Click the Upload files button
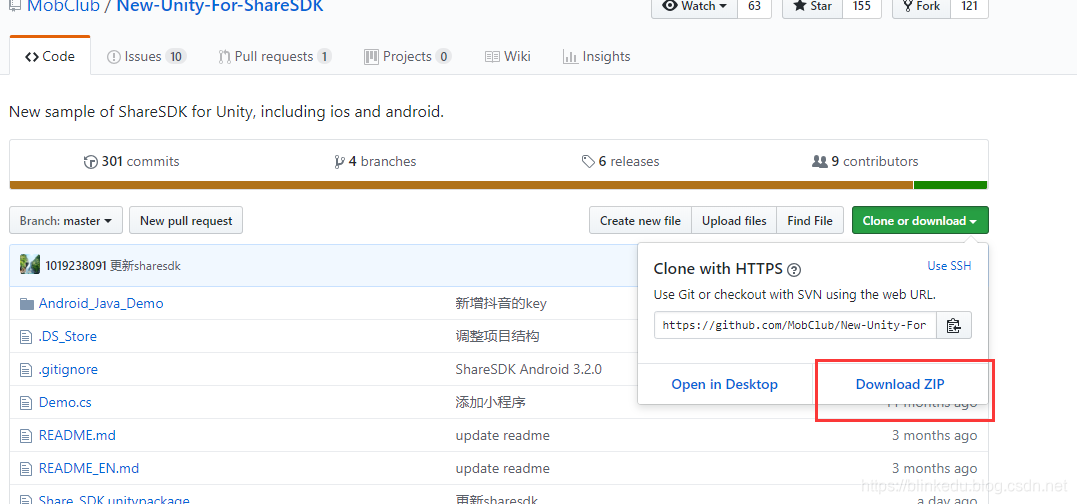1077x504 pixels. coord(734,220)
